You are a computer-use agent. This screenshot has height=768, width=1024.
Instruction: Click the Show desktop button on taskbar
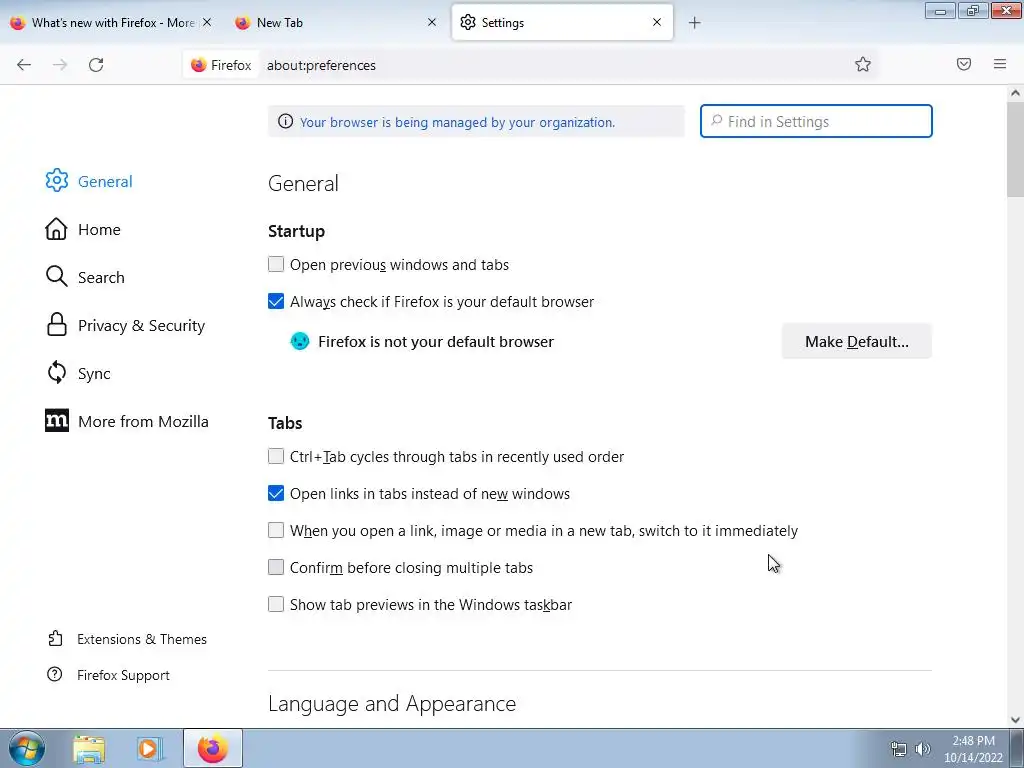(1017, 748)
